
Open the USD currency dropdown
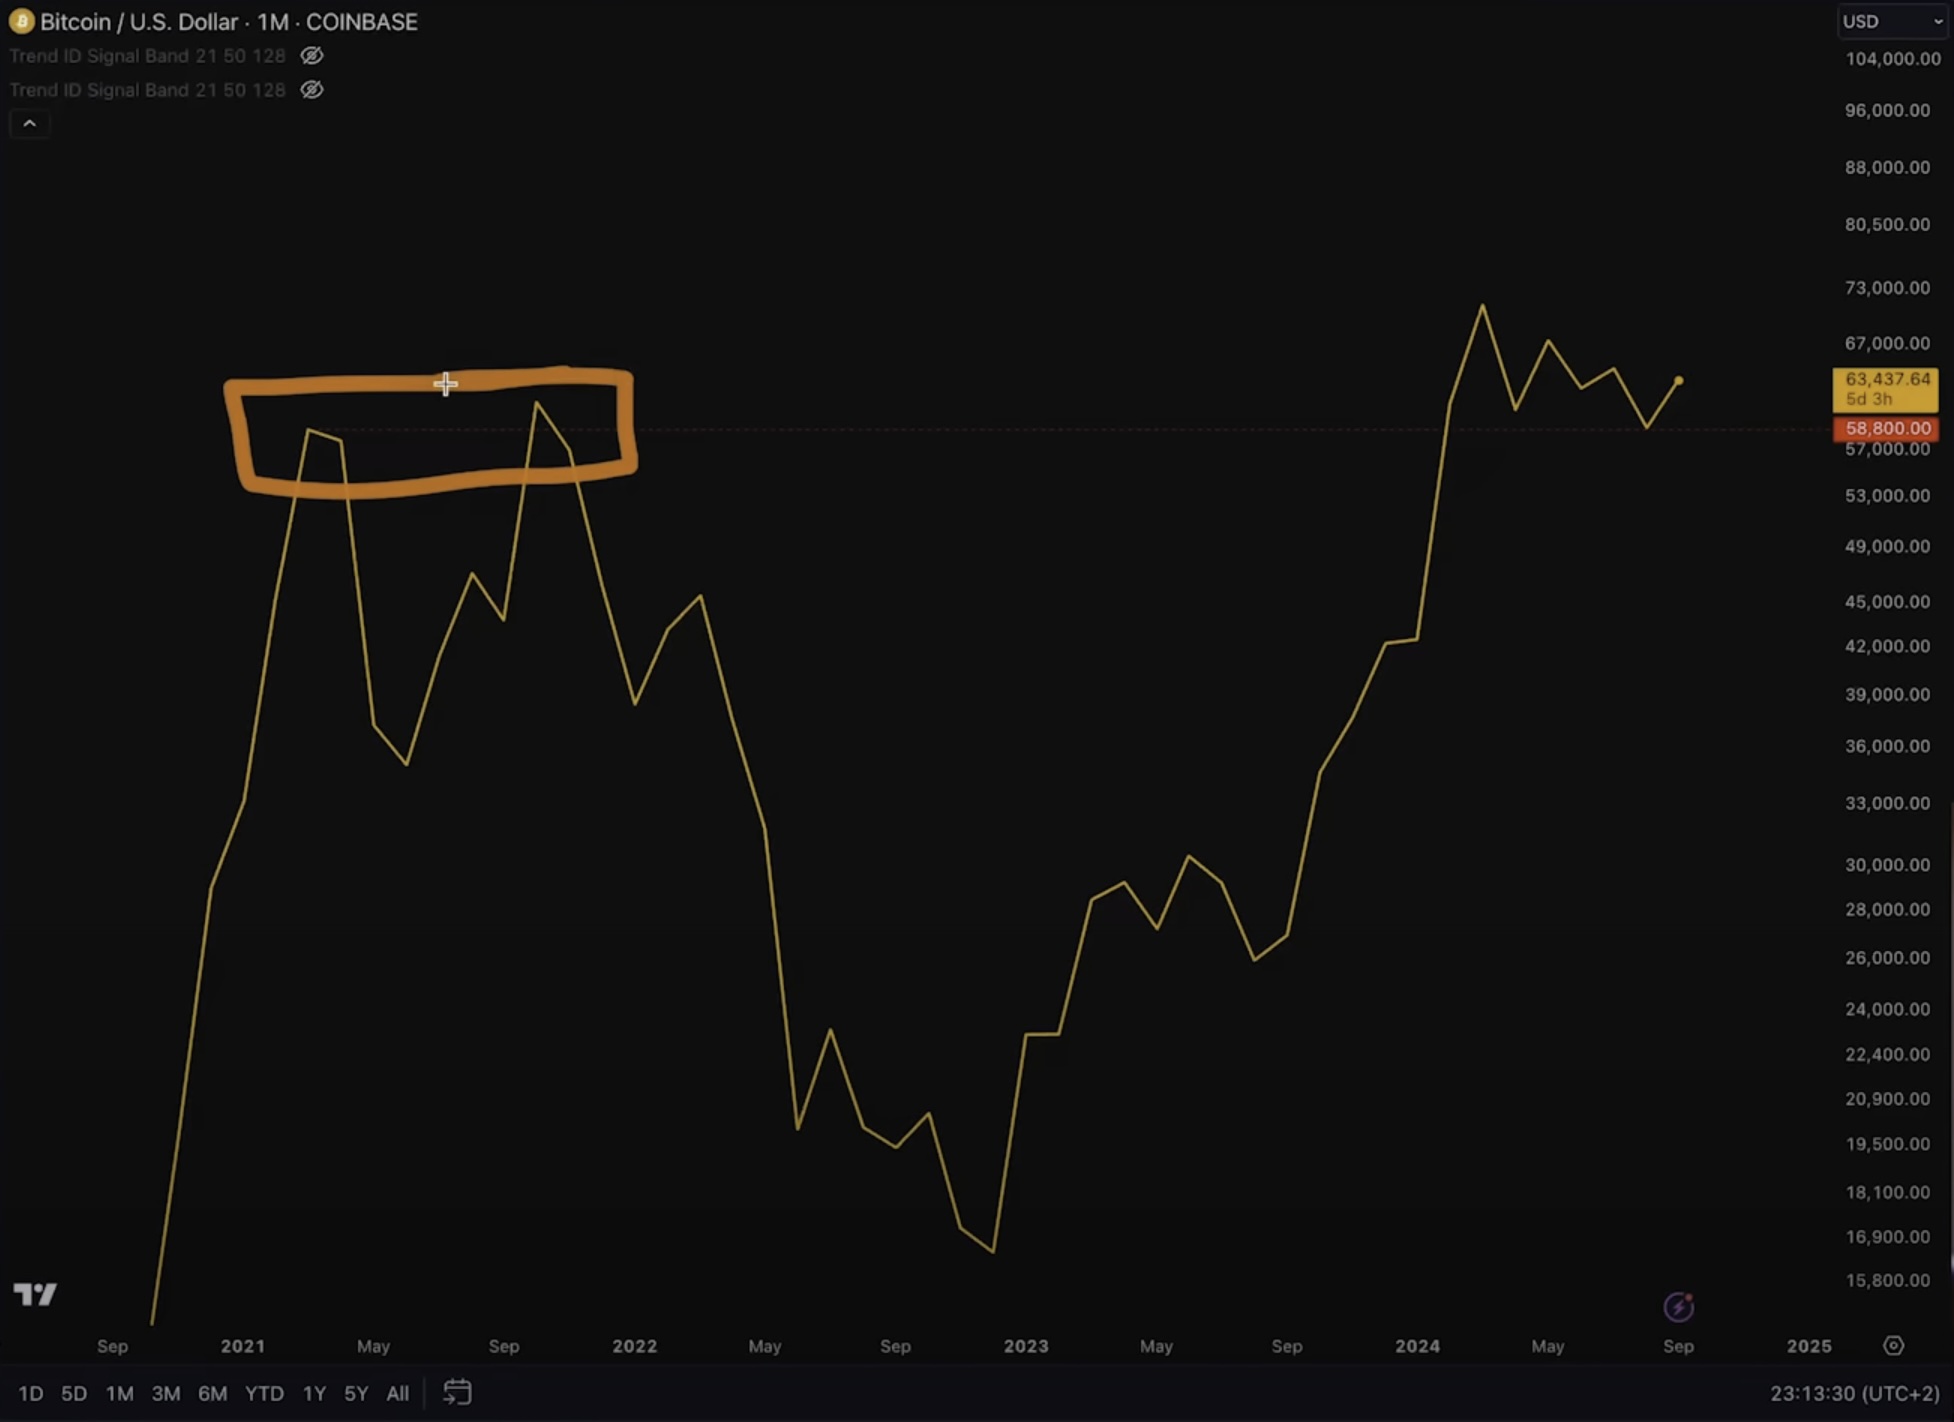point(1892,21)
